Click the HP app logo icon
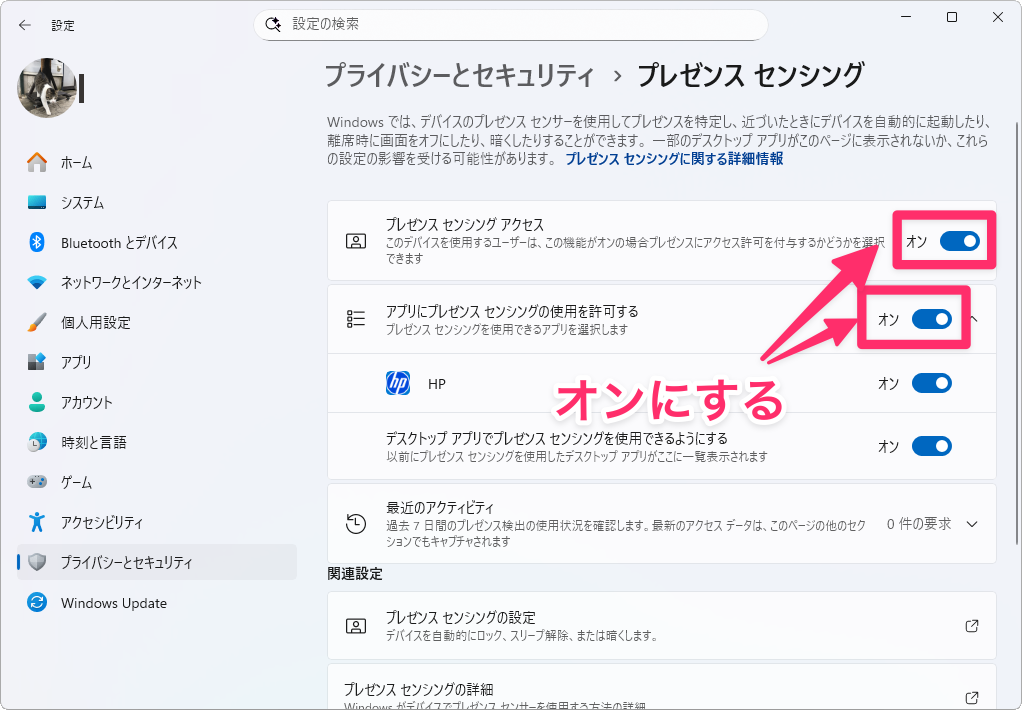1022x710 pixels. tap(398, 384)
